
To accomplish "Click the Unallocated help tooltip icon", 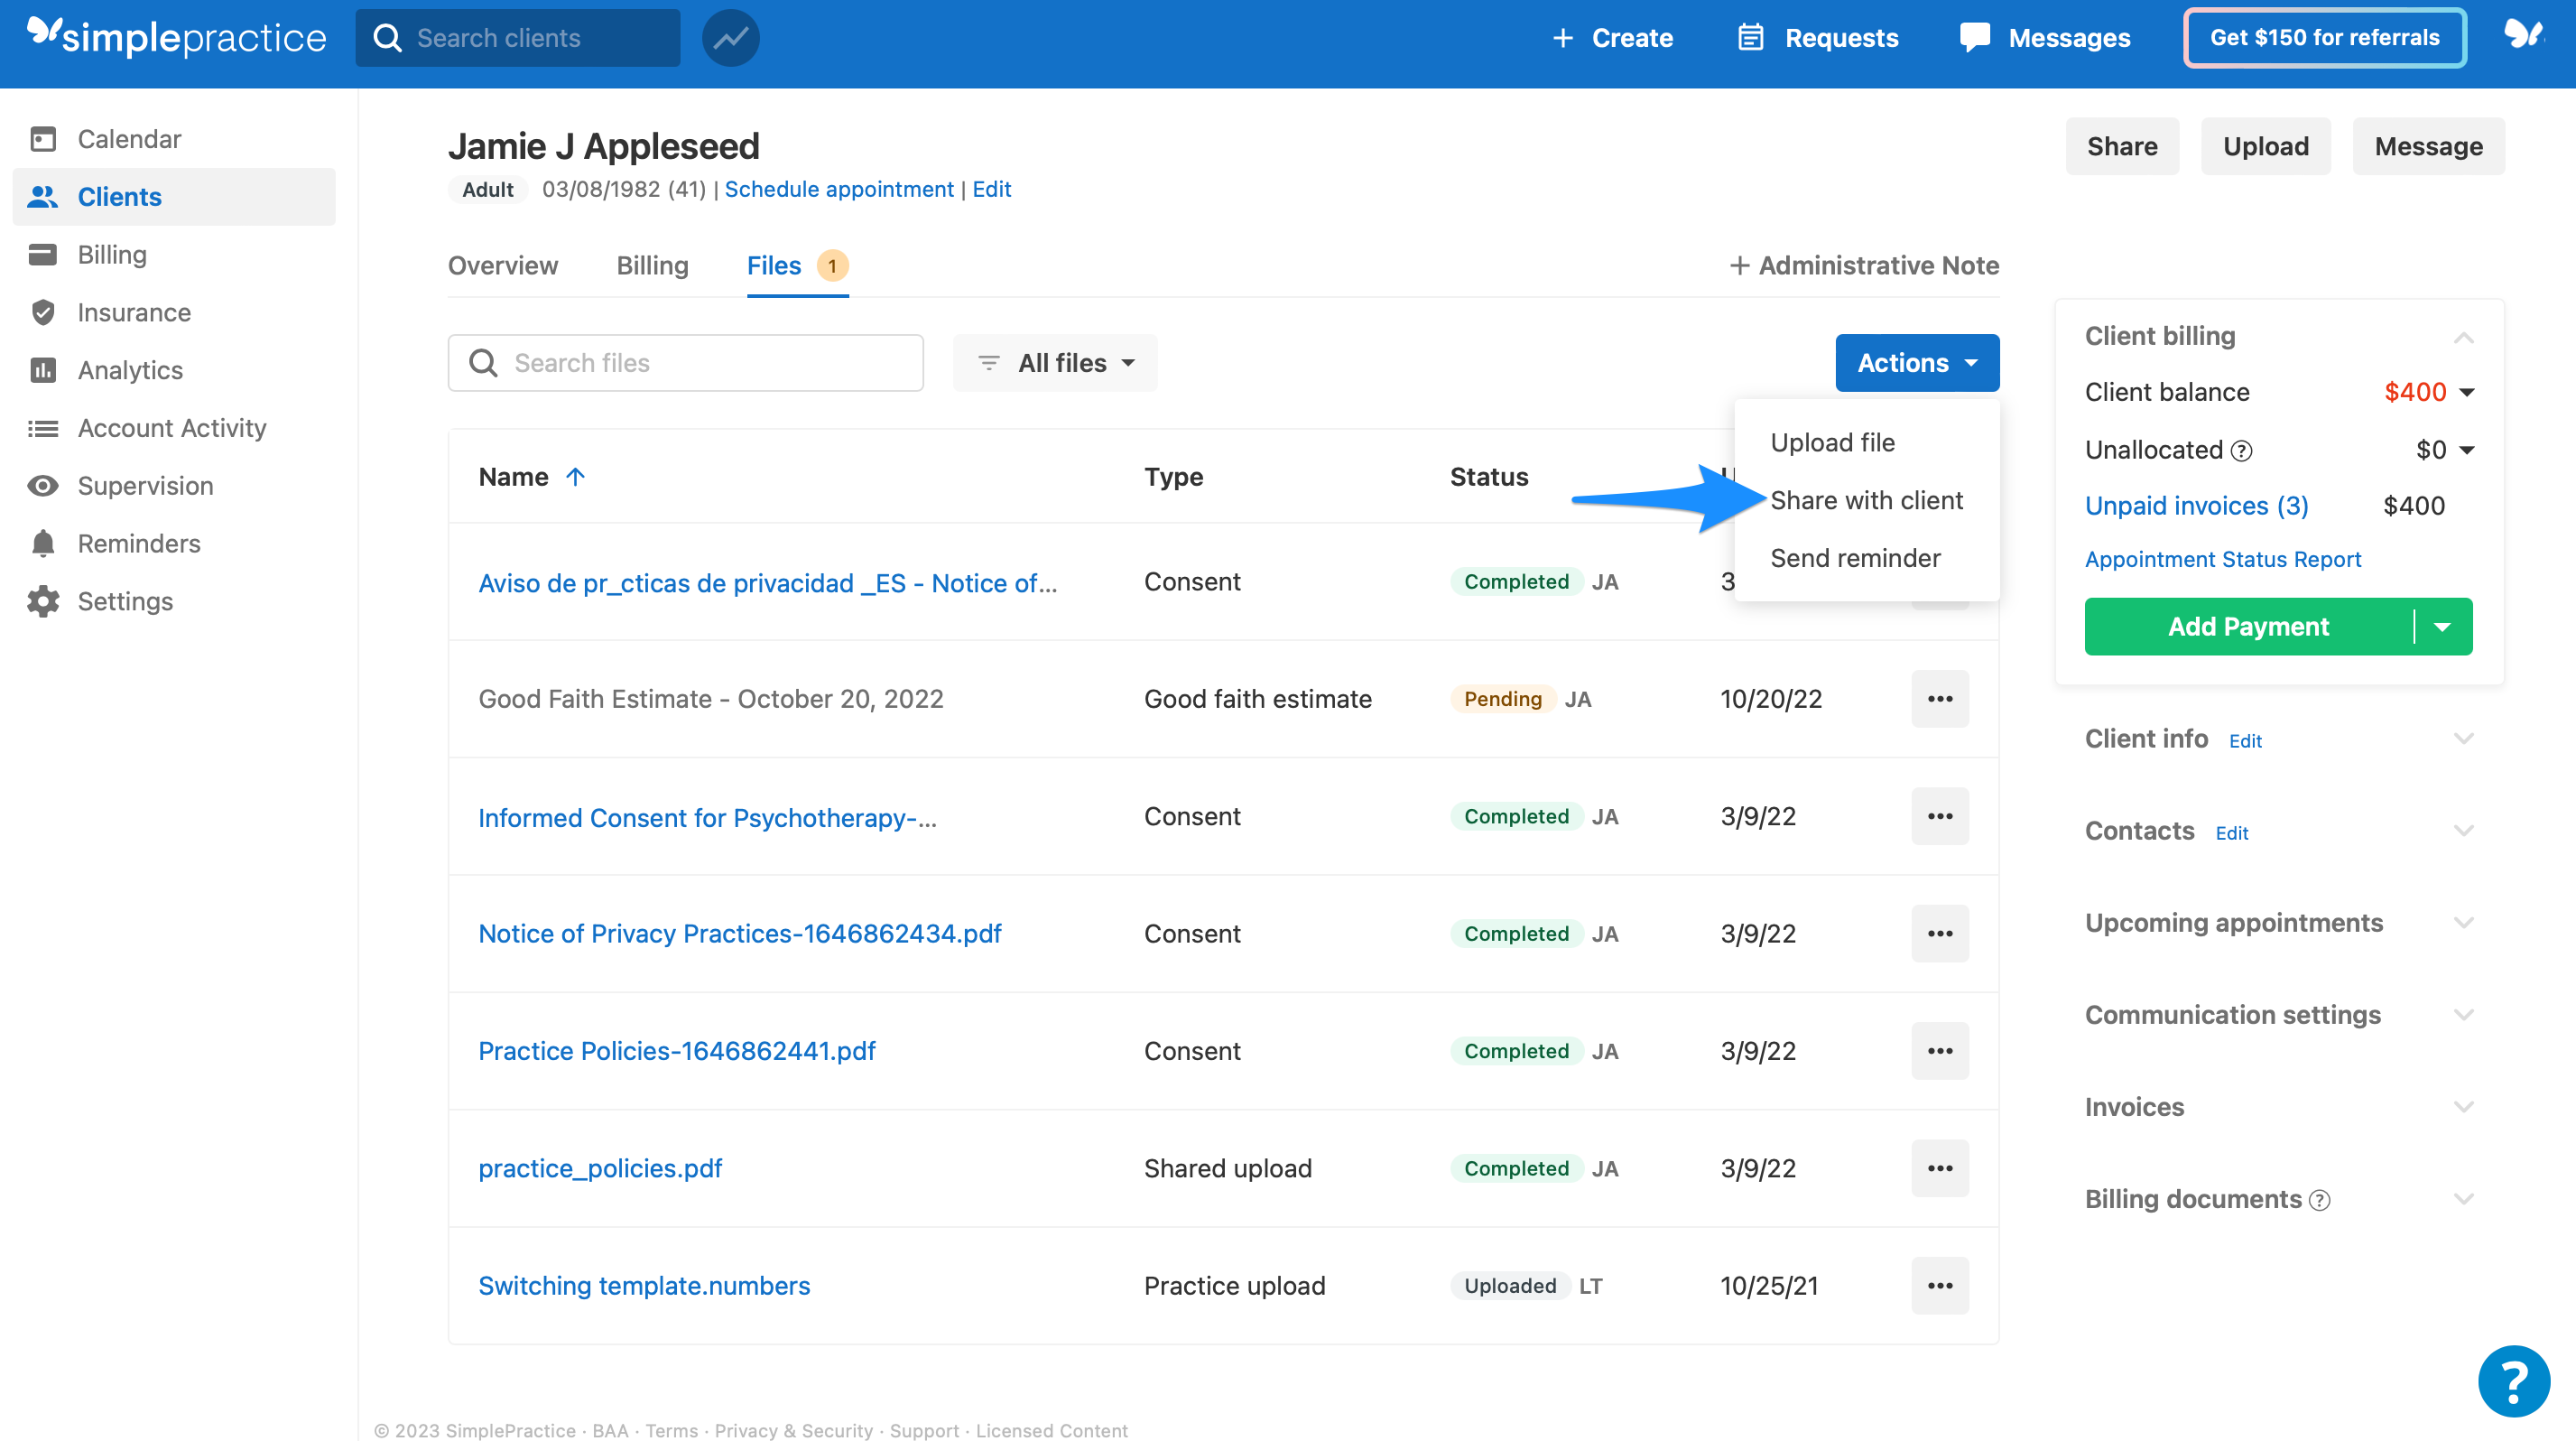I will coord(2241,450).
